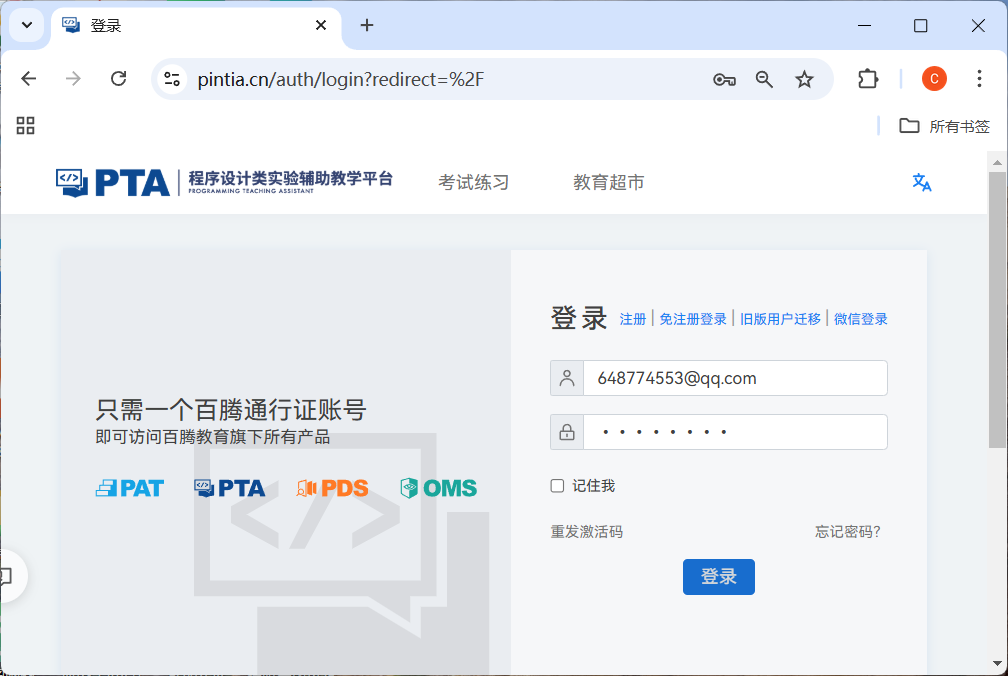This screenshot has width=1008, height=676.
Task: Click the blue 登录 button
Action: click(x=719, y=576)
